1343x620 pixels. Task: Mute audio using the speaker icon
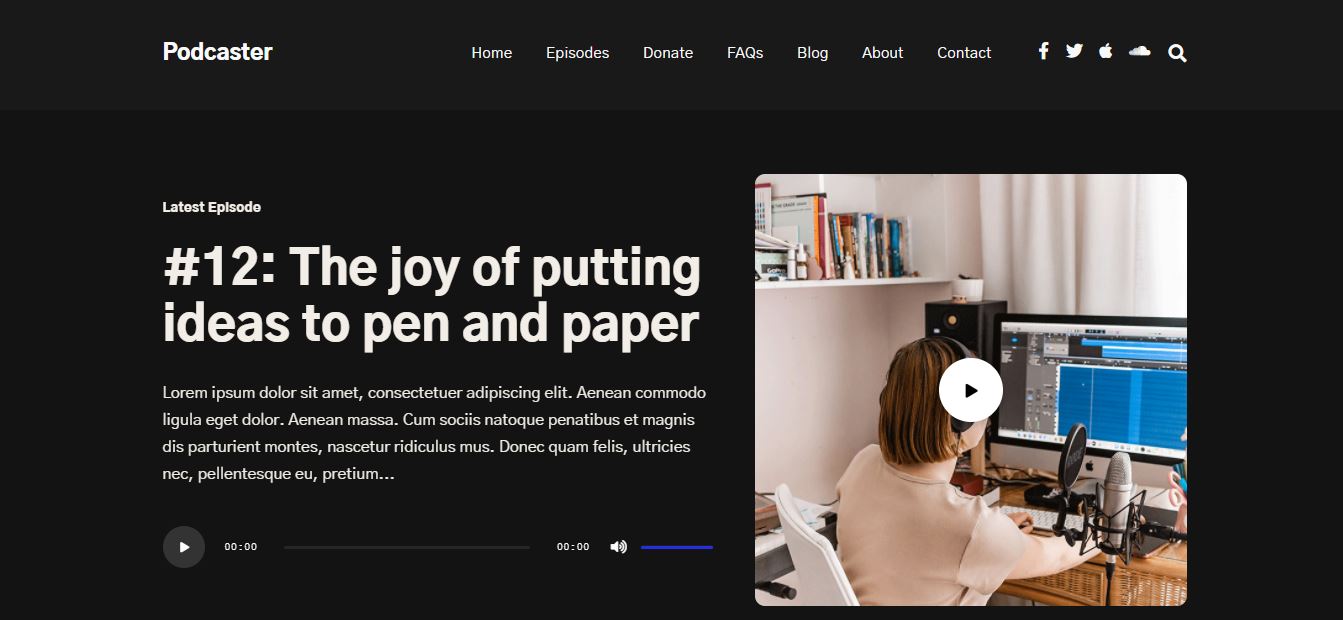click(x=619, y=547)
